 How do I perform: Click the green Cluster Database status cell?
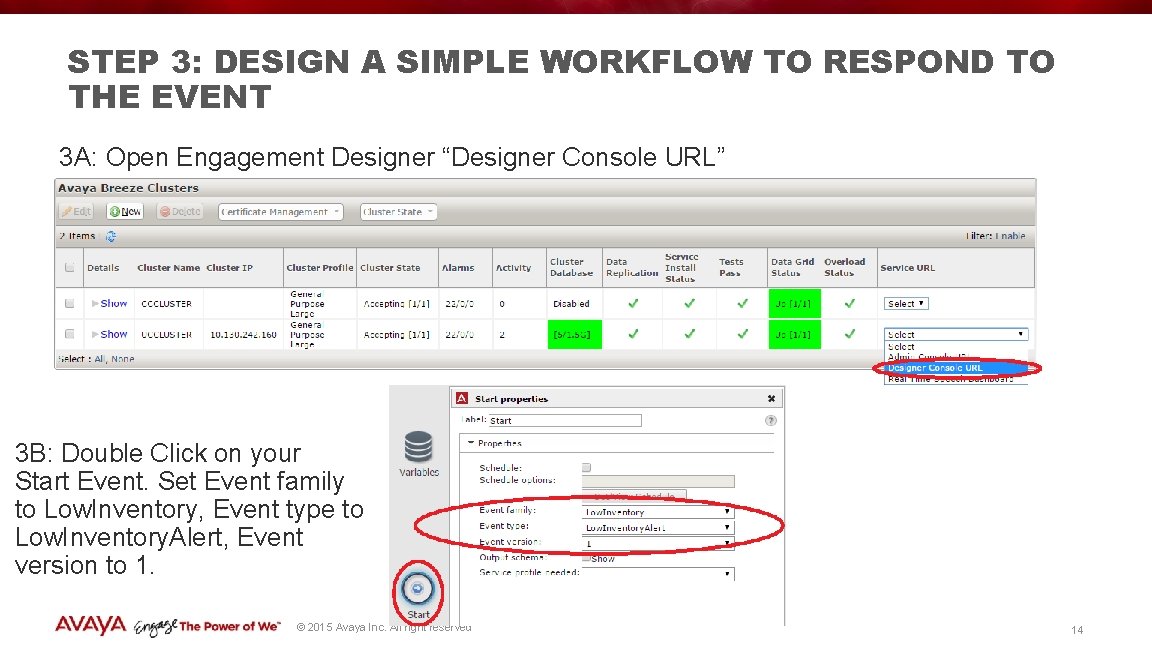pos(575,334)
